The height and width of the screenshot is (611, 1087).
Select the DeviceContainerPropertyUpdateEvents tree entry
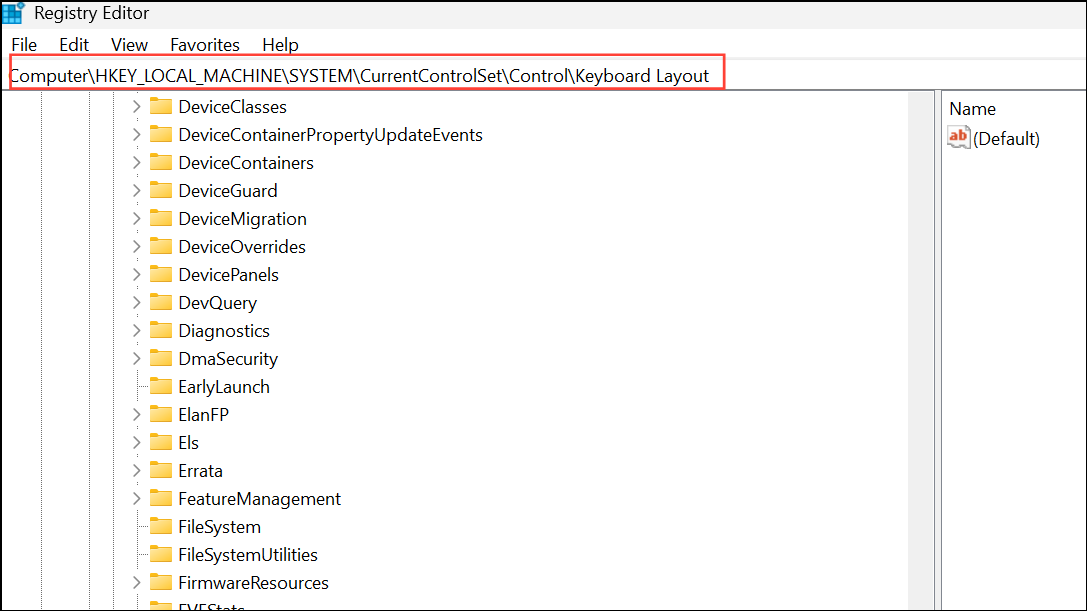coord(330,135)
